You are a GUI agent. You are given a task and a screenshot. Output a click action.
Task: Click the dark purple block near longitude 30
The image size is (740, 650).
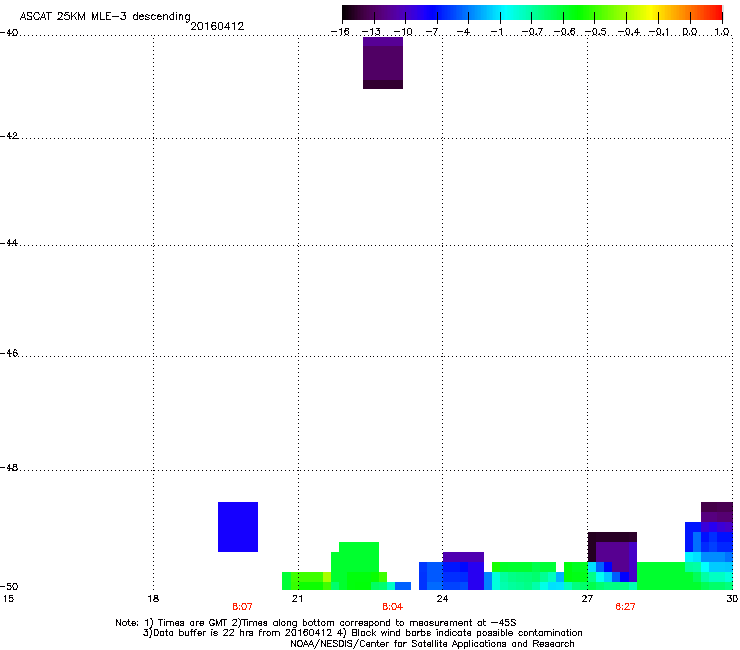tap(717, 512)
